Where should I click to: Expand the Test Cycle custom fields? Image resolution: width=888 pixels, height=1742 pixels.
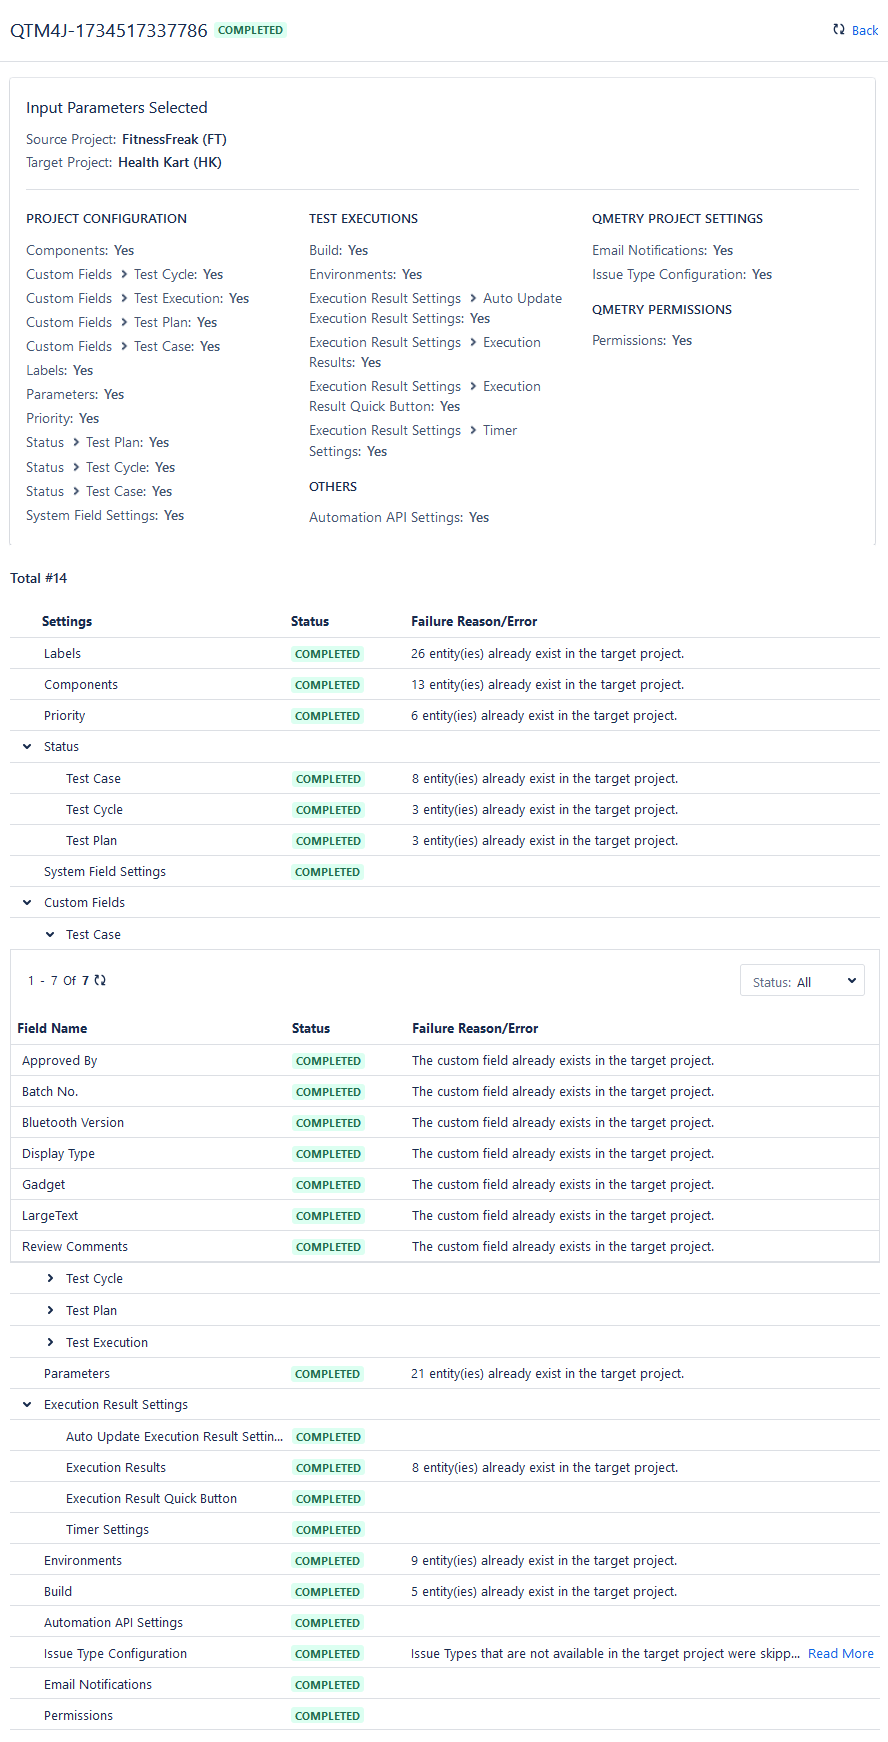(50, 1279)
